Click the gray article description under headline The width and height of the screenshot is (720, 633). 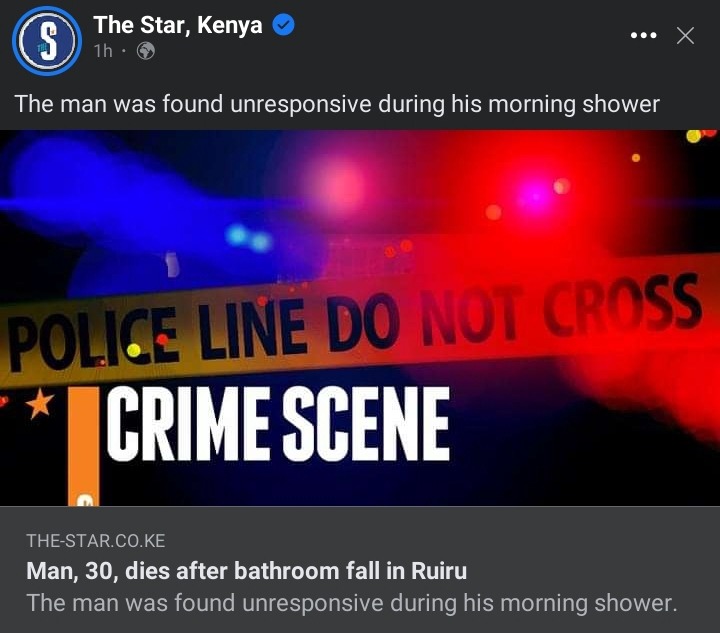[x=352, y=603]
